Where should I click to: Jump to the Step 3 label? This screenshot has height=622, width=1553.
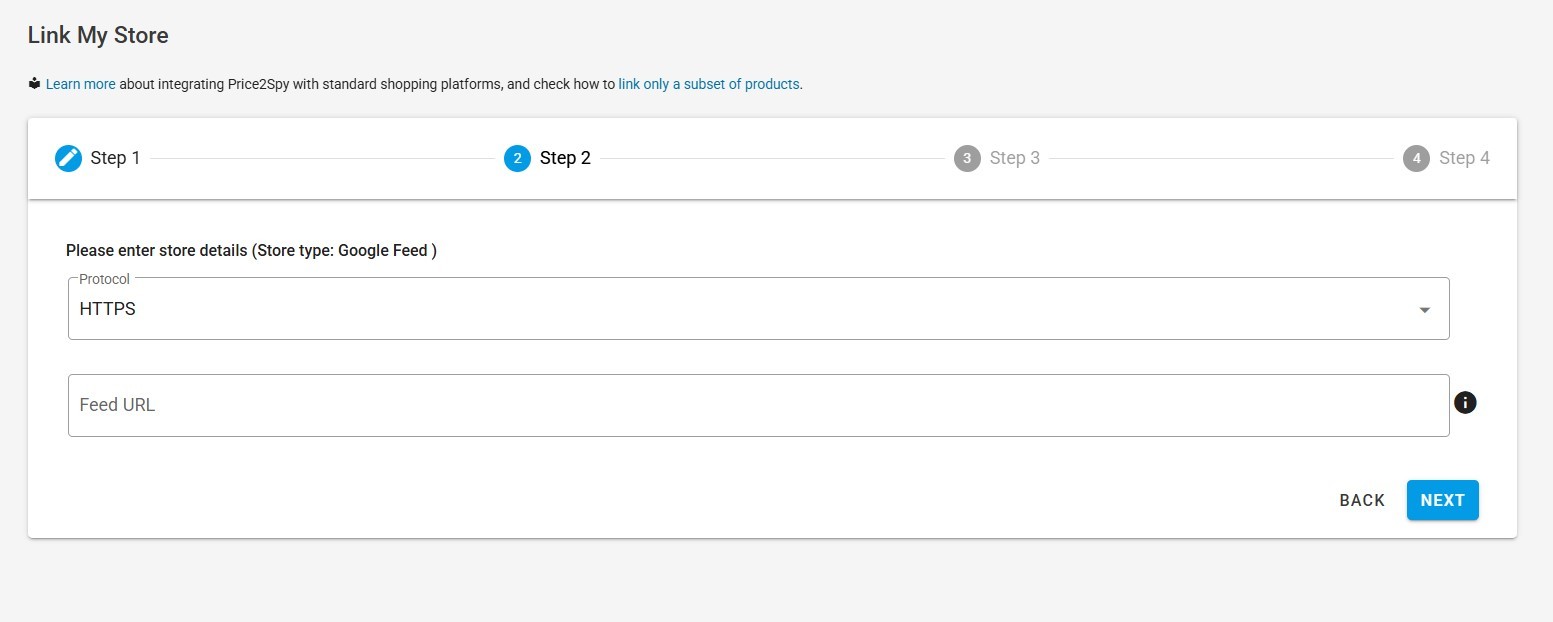[x=1015, y=158]
